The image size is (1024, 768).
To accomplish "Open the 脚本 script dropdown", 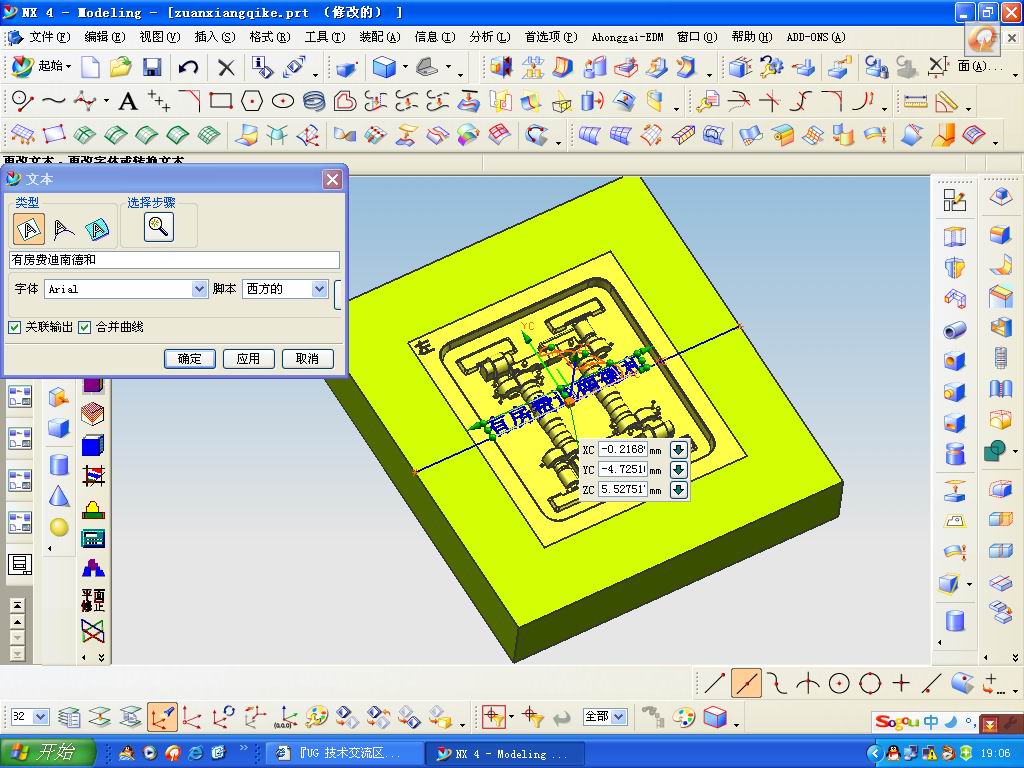I will [x=319, y=289].
